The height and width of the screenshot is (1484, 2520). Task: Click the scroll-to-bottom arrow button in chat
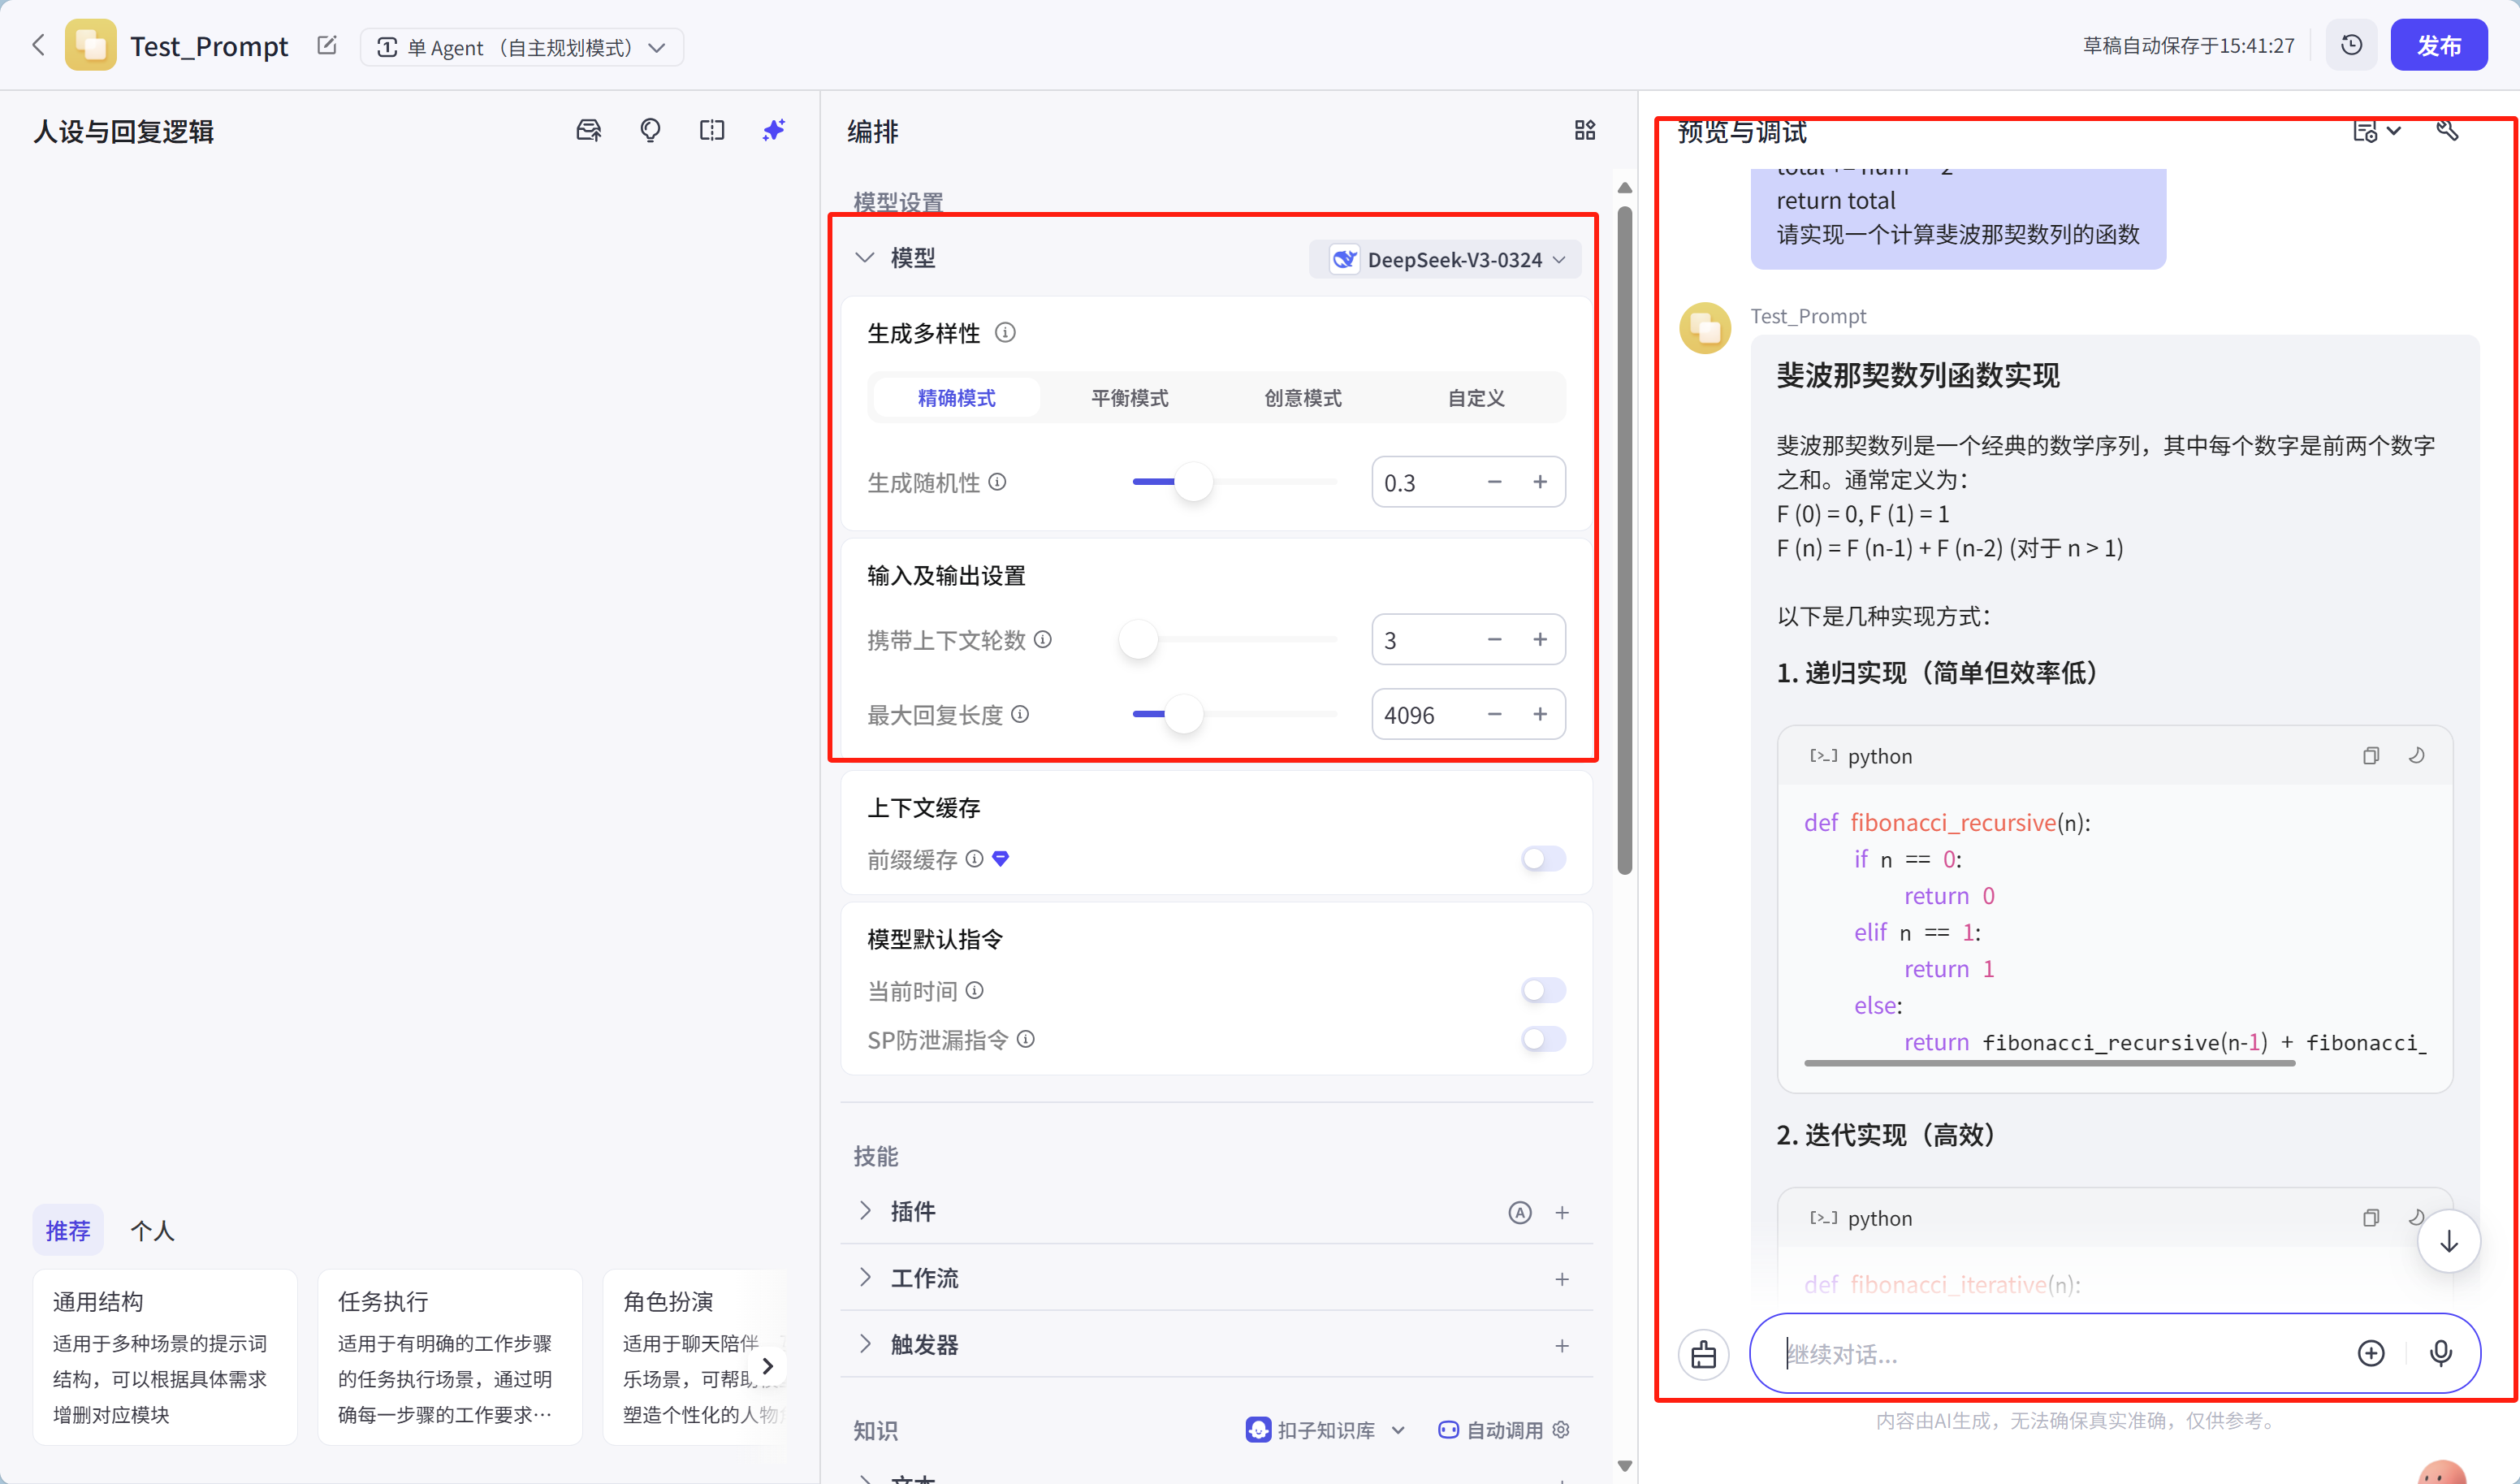(2448, 1241)
